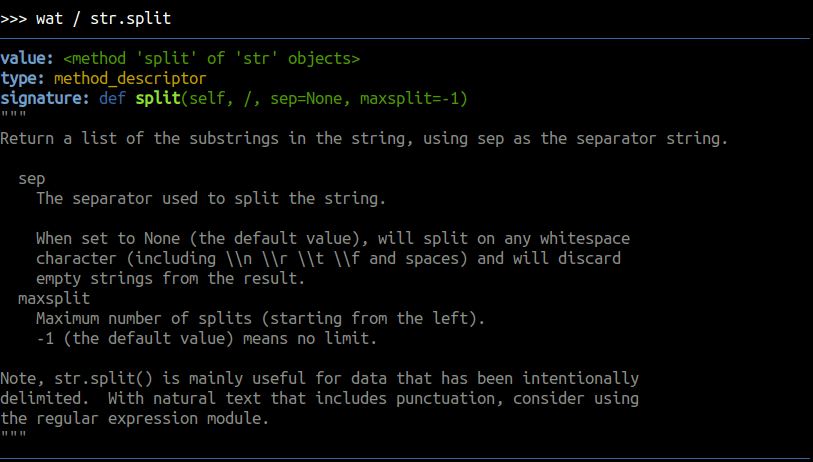The height and width of the screenshot is (462, 813).
Task: Click the >>> prompt at the top
Action: coord(14,19)
